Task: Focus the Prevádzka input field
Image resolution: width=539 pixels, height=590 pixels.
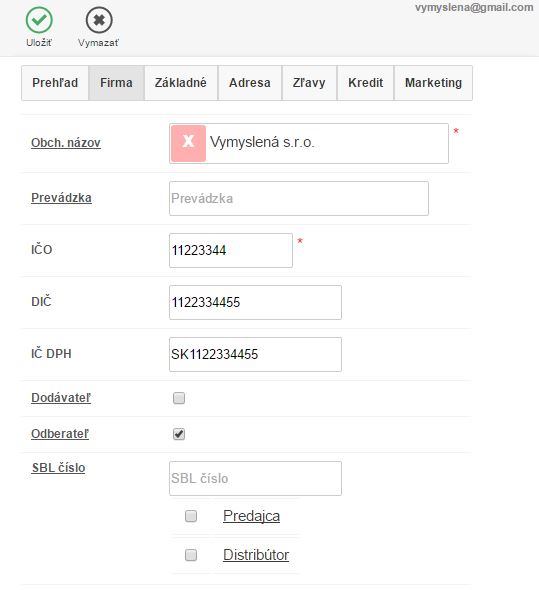Action: click(299, 198)
